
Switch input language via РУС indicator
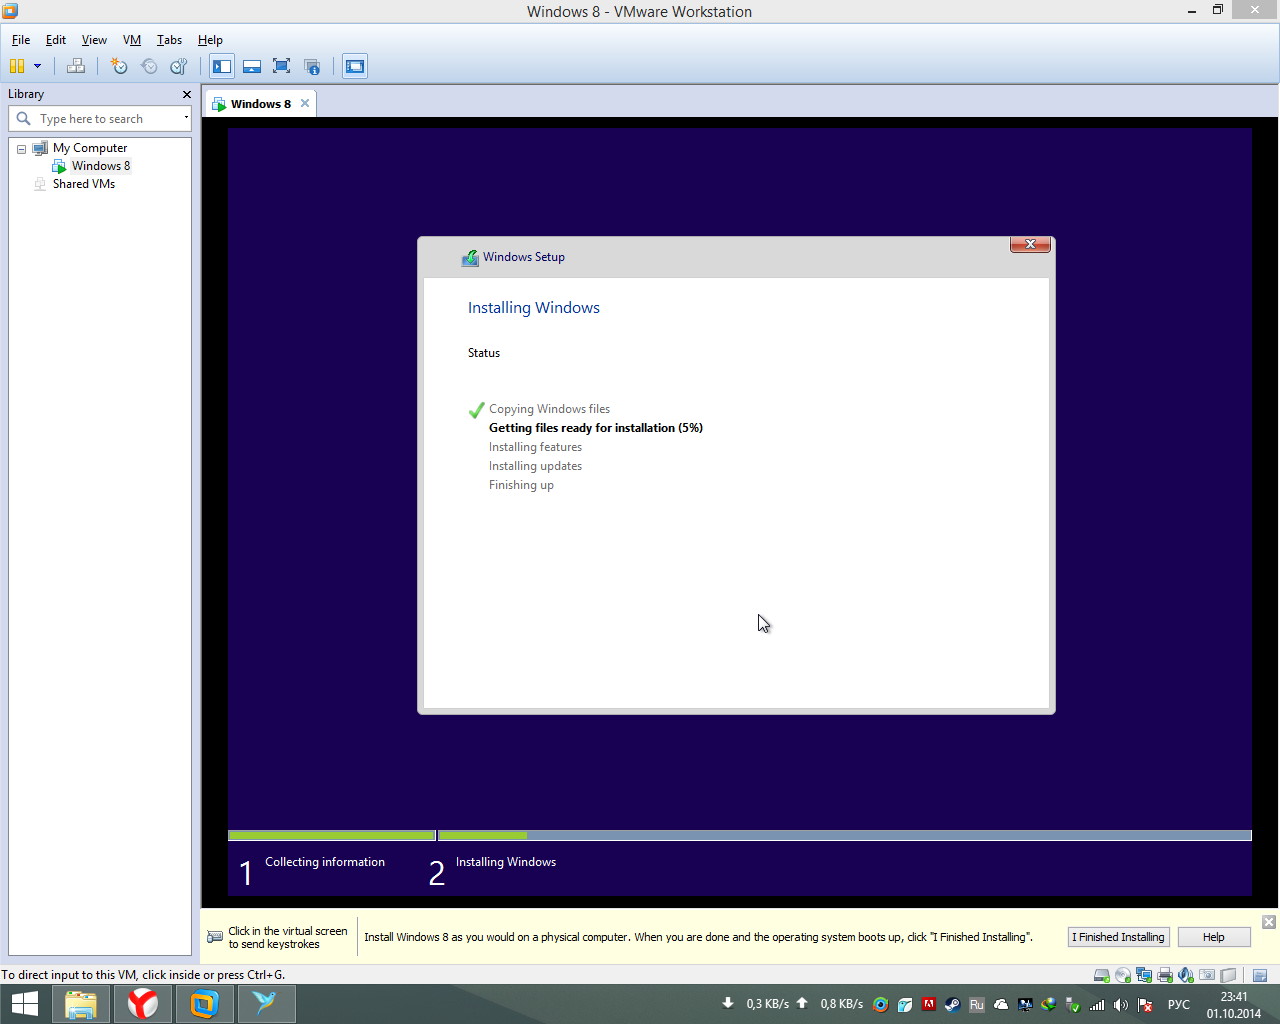[x=1179, y=1005]
